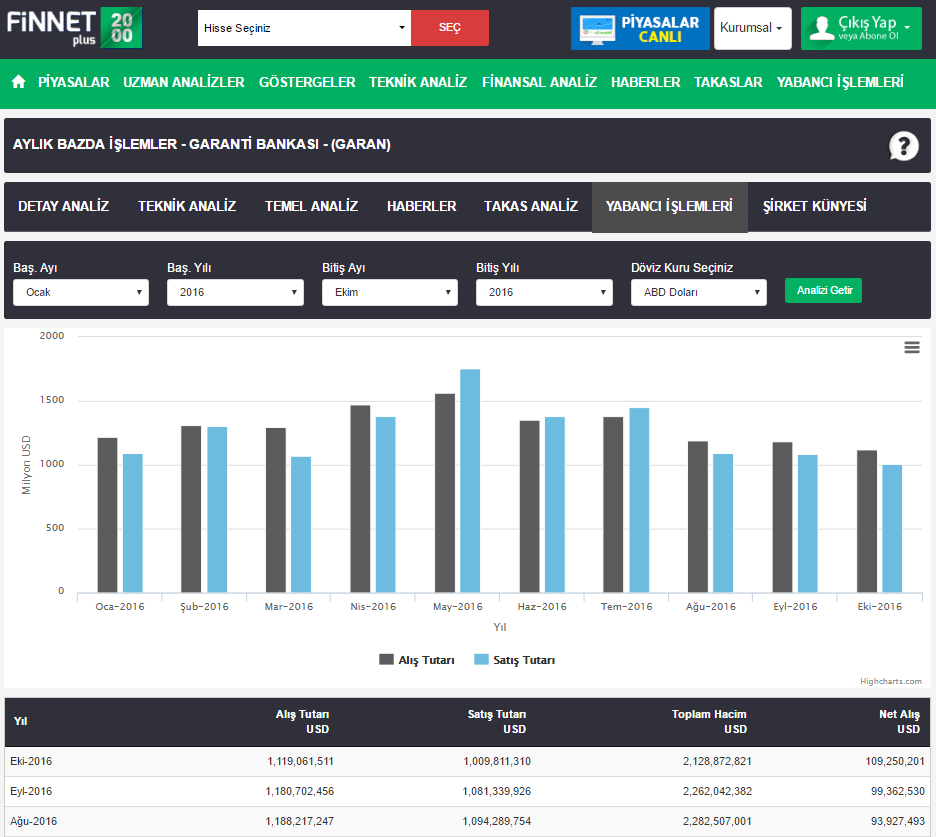The height and width of the screenshot is (837, 936).
Task: Open the chart hamburger export menu
Action: (x=912, y=347)
